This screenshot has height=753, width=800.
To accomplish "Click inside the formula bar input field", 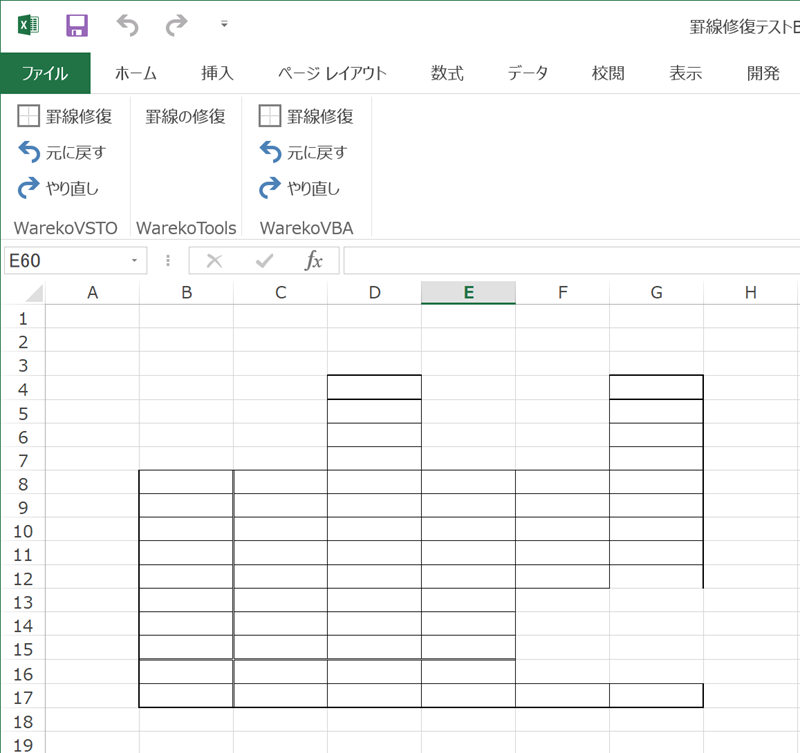I will coord(570,261).
